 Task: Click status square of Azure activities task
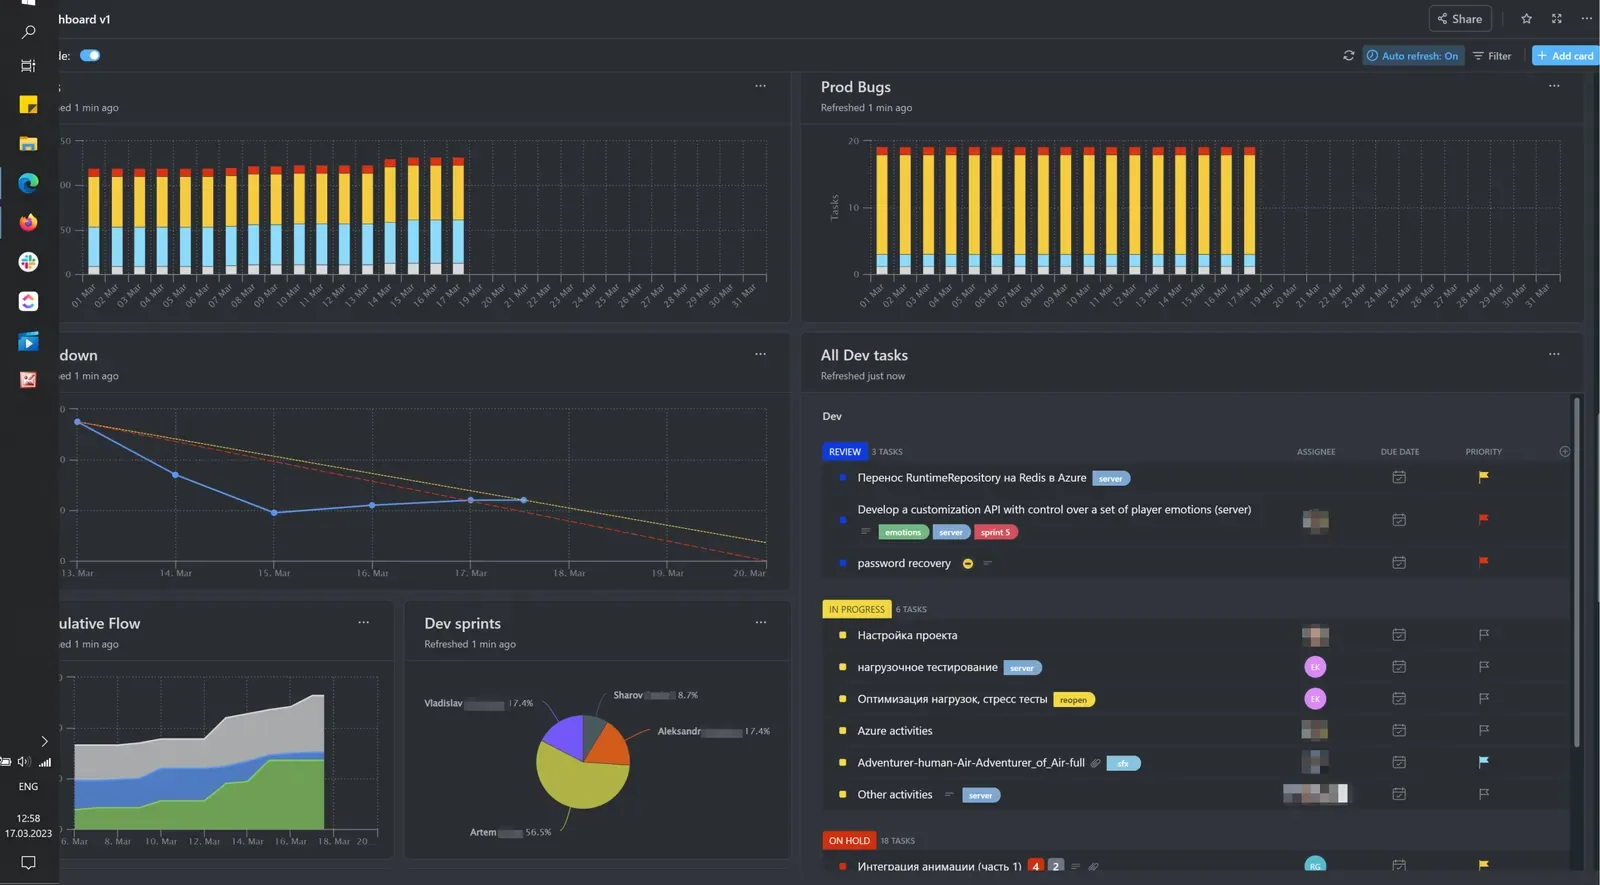[x=843, y=731]
